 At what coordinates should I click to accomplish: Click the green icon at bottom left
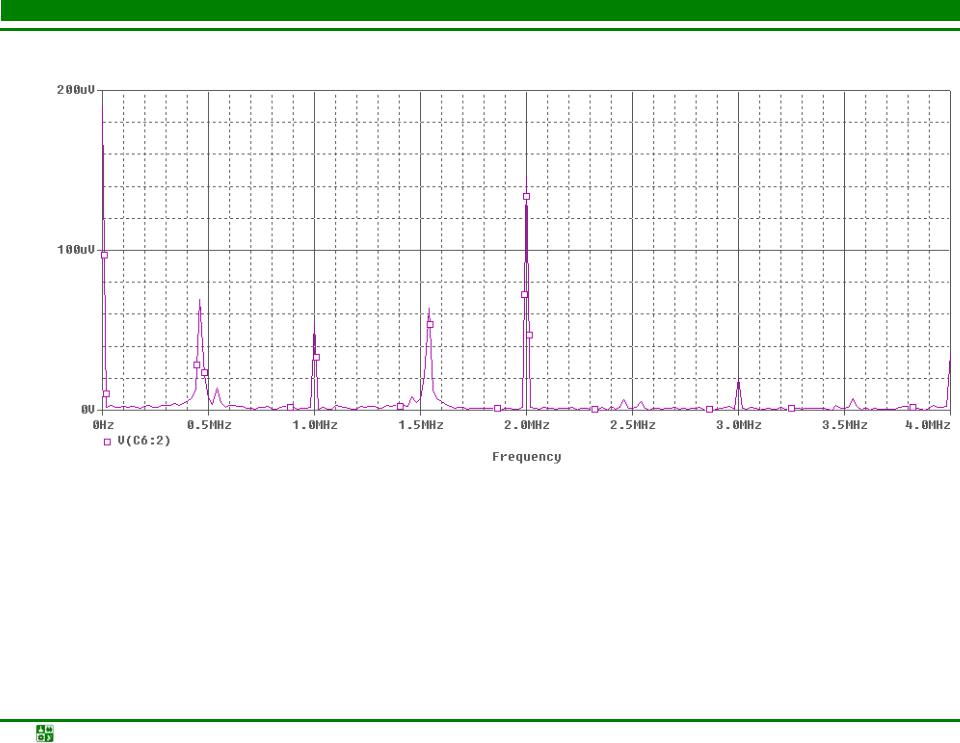click(x=45, y=733)
